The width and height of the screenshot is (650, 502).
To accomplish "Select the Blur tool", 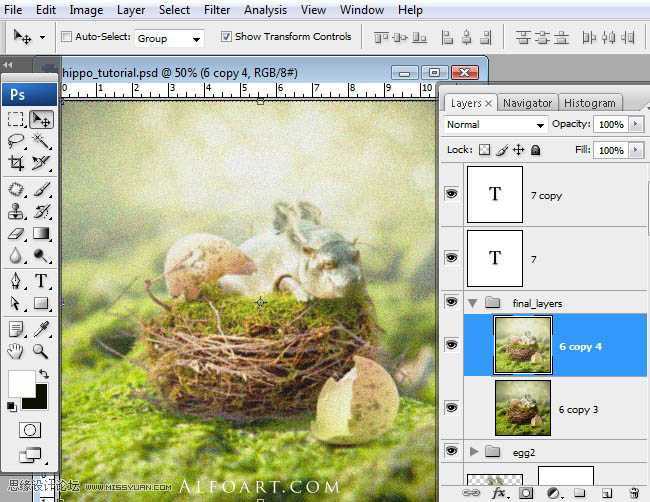I will pos(16,255).
